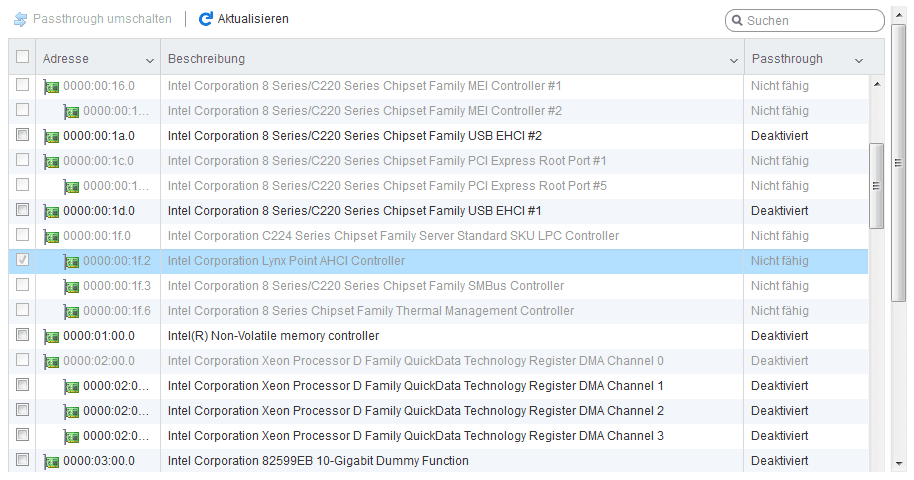The width and height of the screenshot is (914, 480).
Task: Open the Beschreibung column dropdown arrow
Action: (735, 60)
